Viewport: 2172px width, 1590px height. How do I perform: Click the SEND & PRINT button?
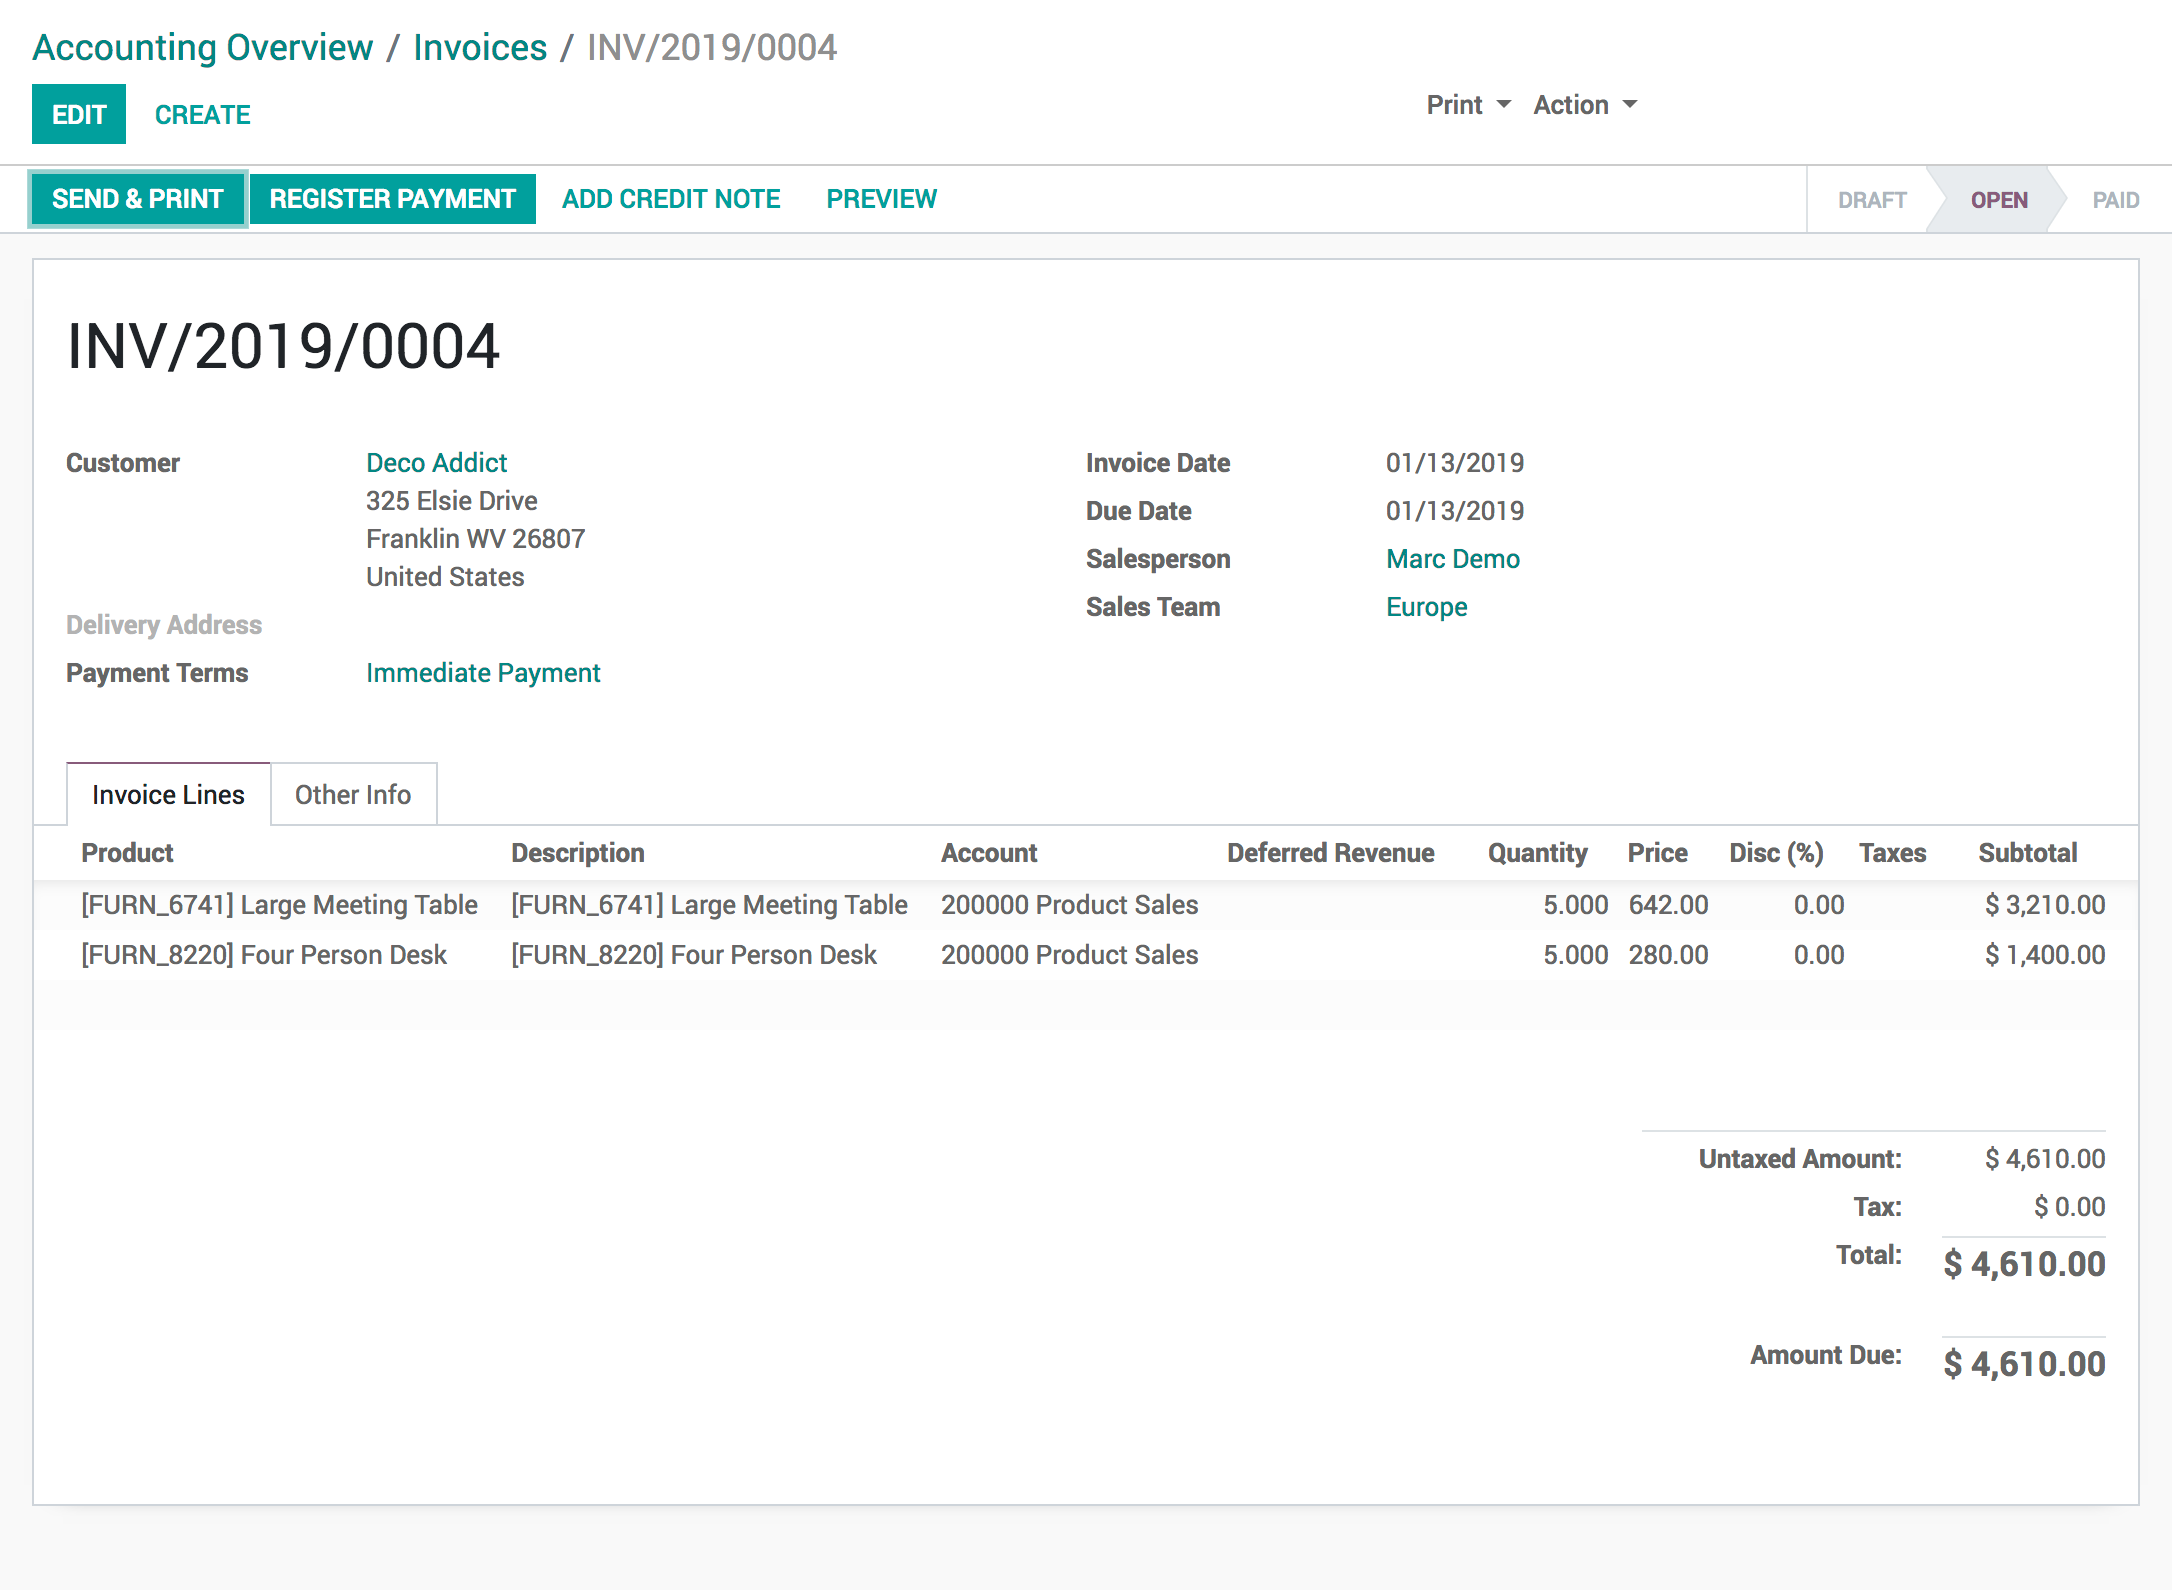tap(137, 199)
